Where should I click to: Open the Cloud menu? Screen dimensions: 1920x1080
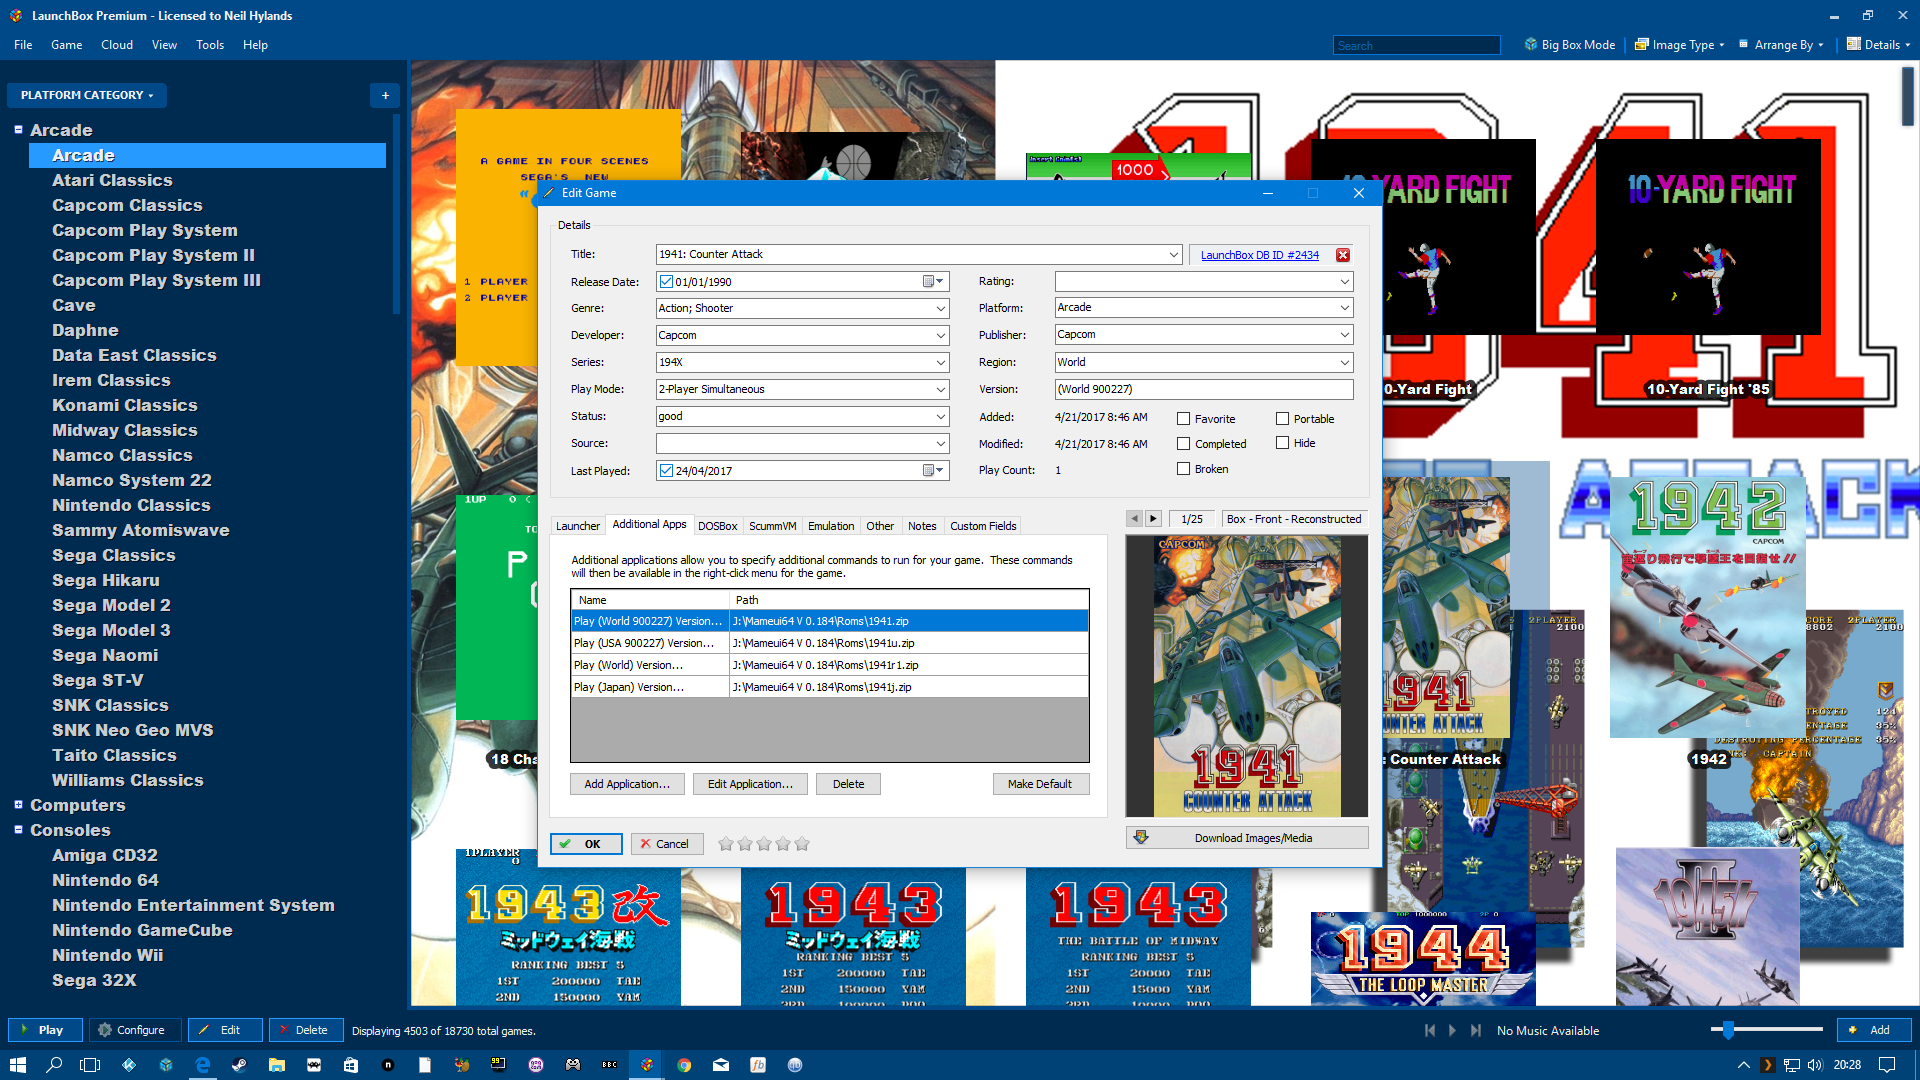[x=117, y=45]
